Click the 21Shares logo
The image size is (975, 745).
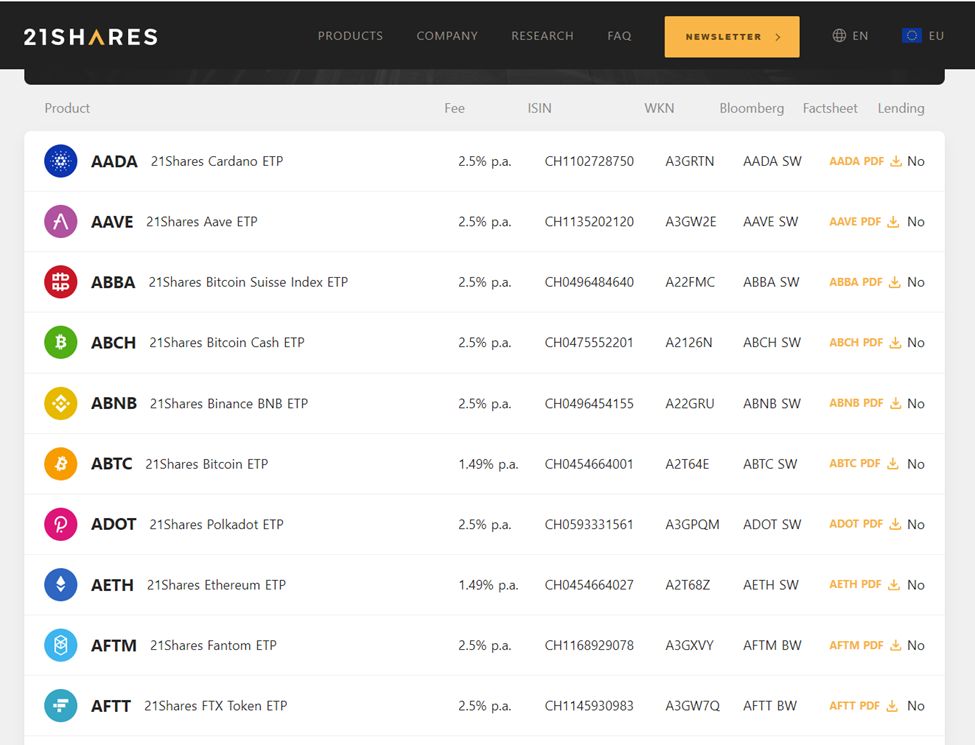click(x=91, y=37)
